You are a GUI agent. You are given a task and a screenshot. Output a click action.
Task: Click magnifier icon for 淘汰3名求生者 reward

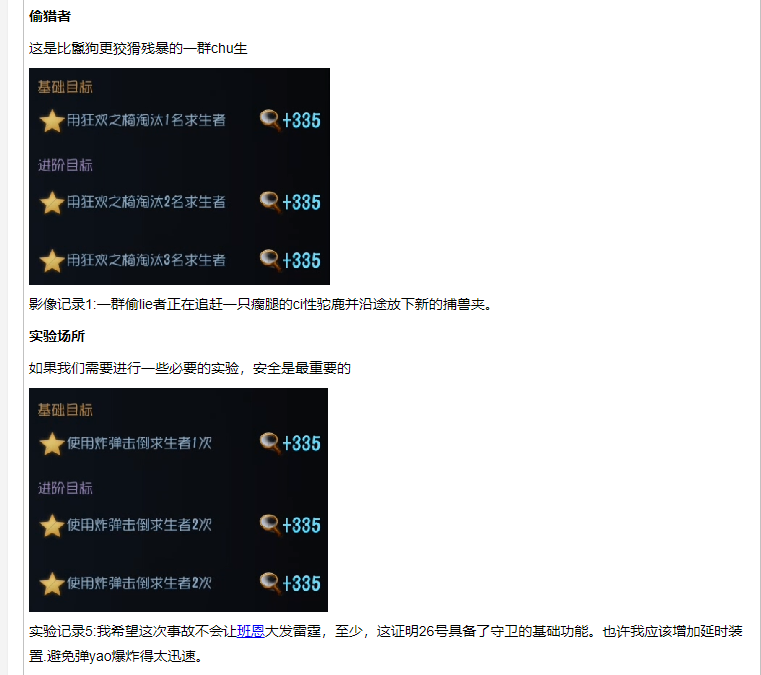coord(270,260)
